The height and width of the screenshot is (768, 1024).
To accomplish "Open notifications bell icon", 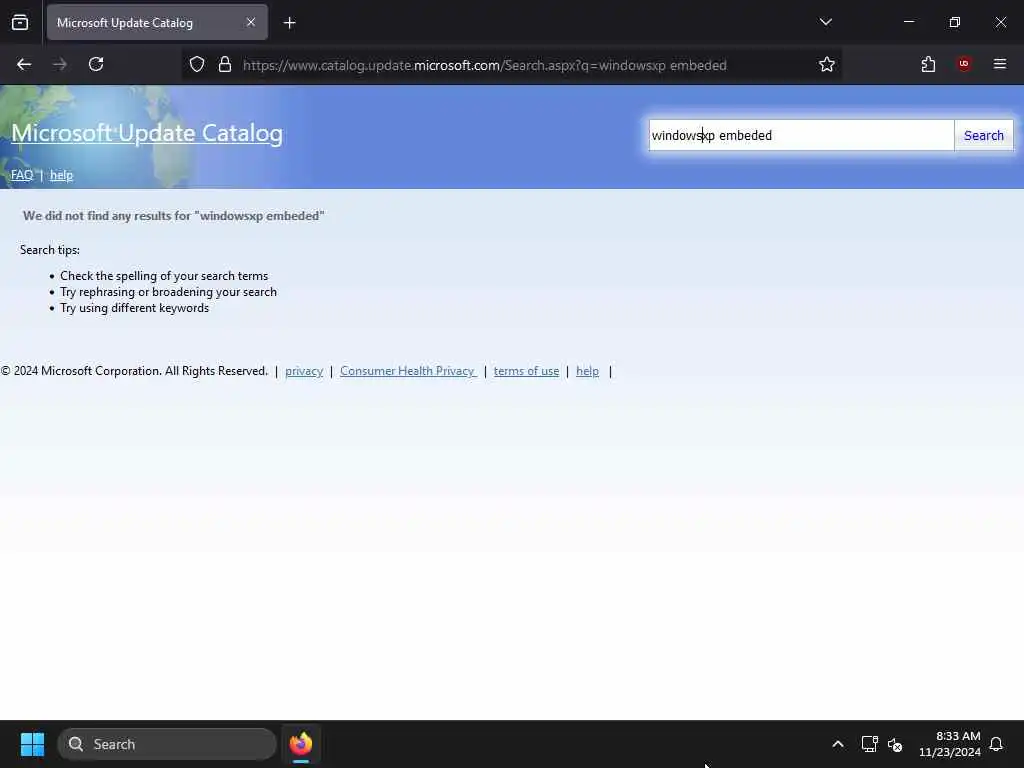I will pyautogui.click(x=996, y=744).
